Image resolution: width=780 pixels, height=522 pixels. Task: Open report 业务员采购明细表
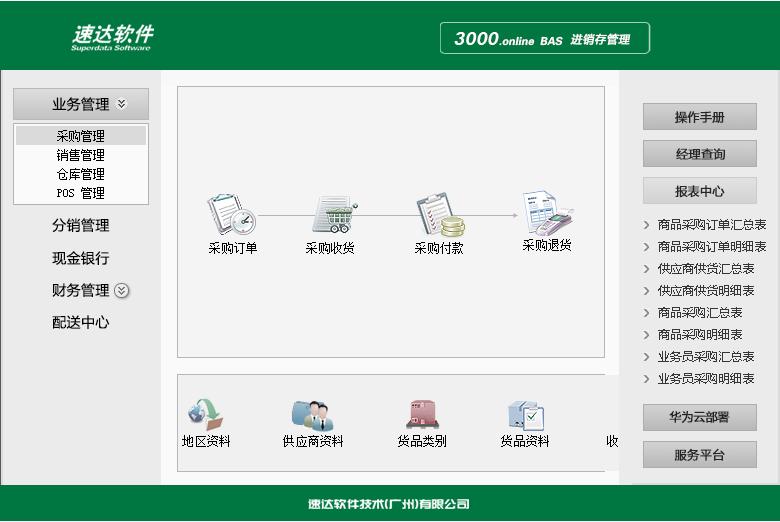tap(706, 379)
